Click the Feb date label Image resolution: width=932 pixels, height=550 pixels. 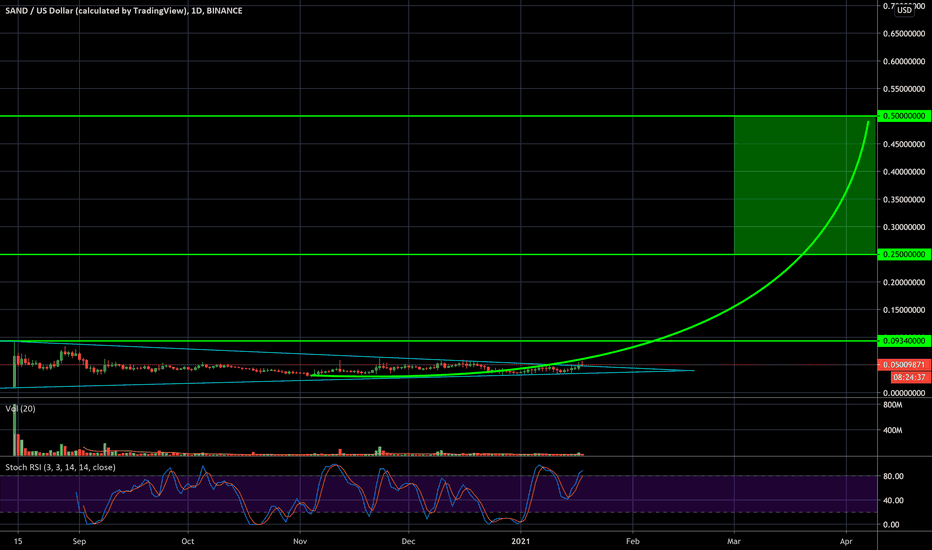click(x=633, y=541)
